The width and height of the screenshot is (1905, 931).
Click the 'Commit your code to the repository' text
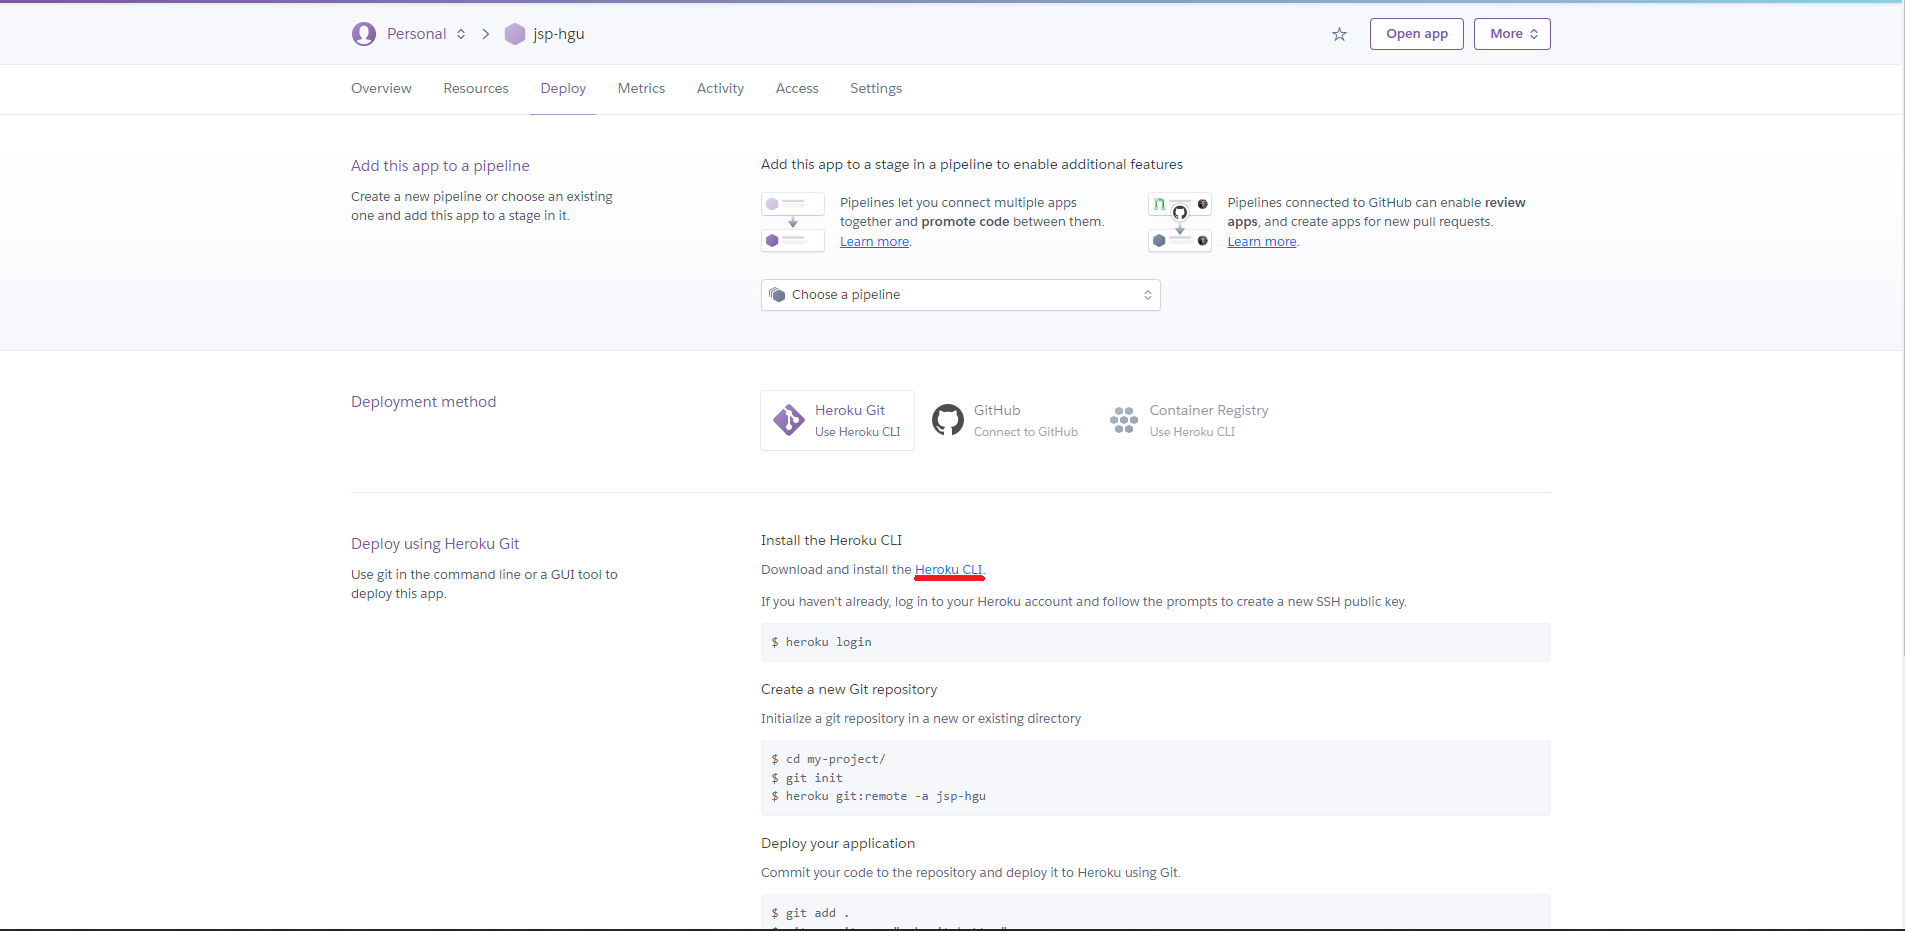click(971, 873)
